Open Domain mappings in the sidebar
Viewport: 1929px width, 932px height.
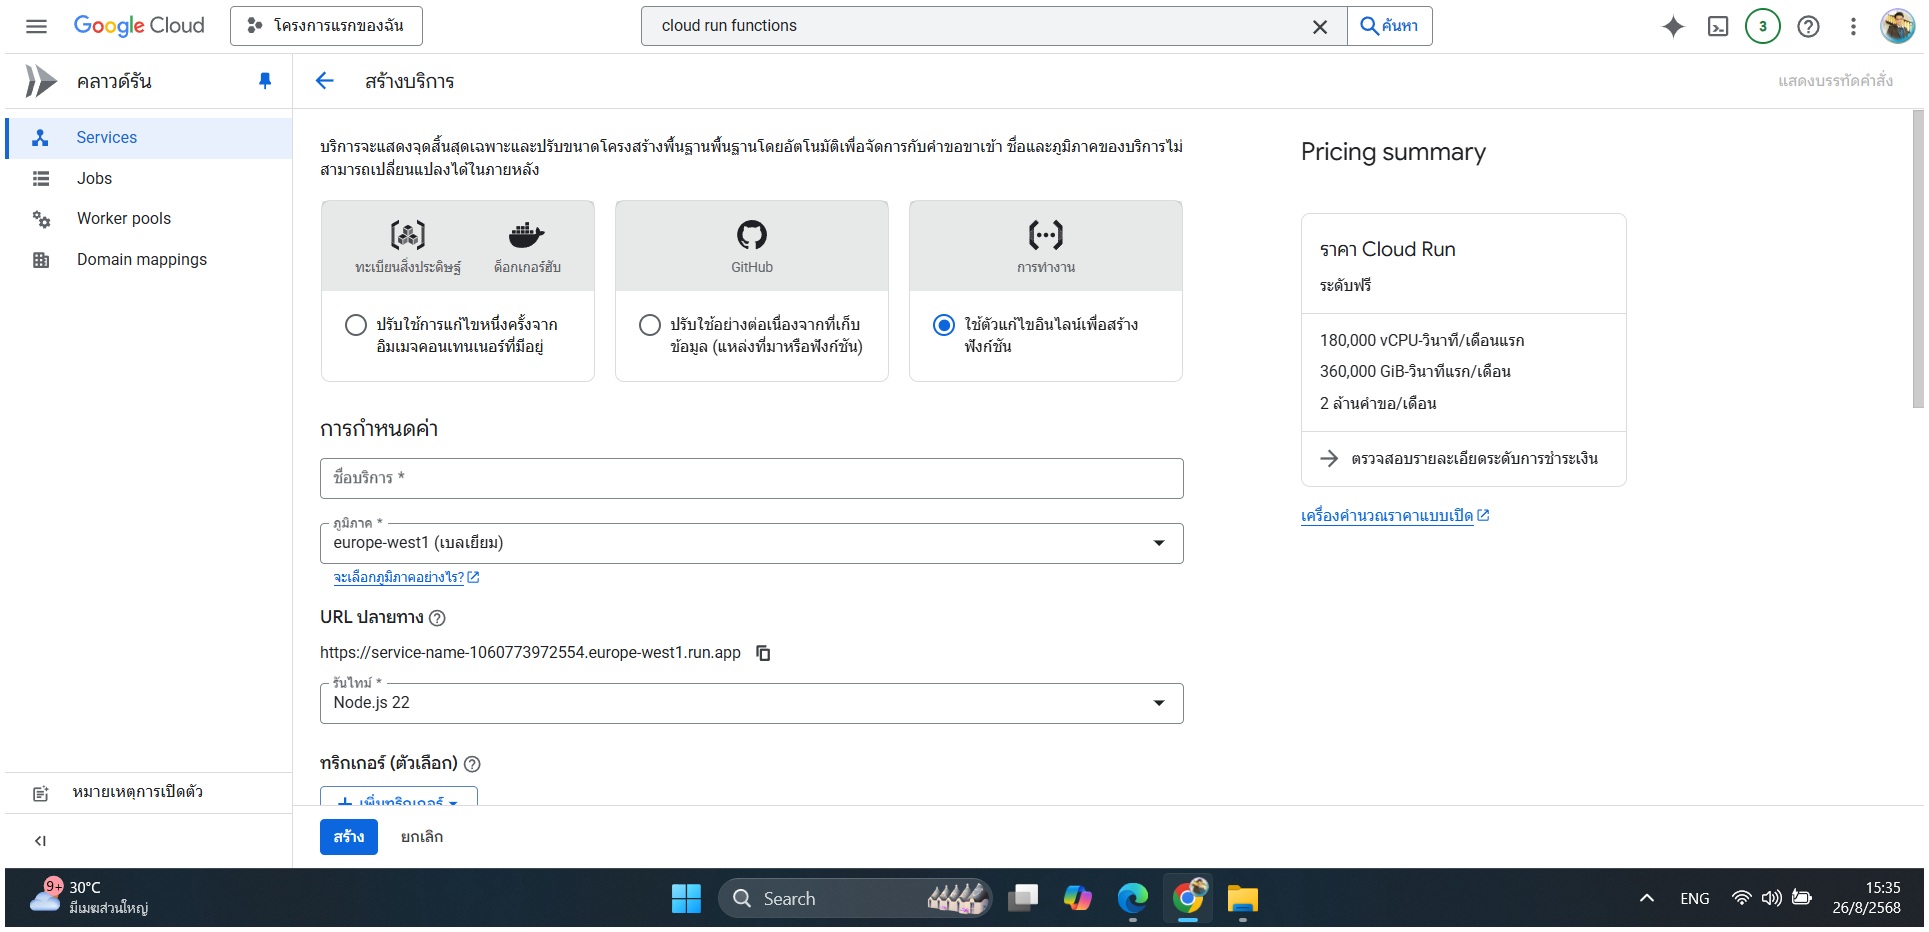coord(149,260)
